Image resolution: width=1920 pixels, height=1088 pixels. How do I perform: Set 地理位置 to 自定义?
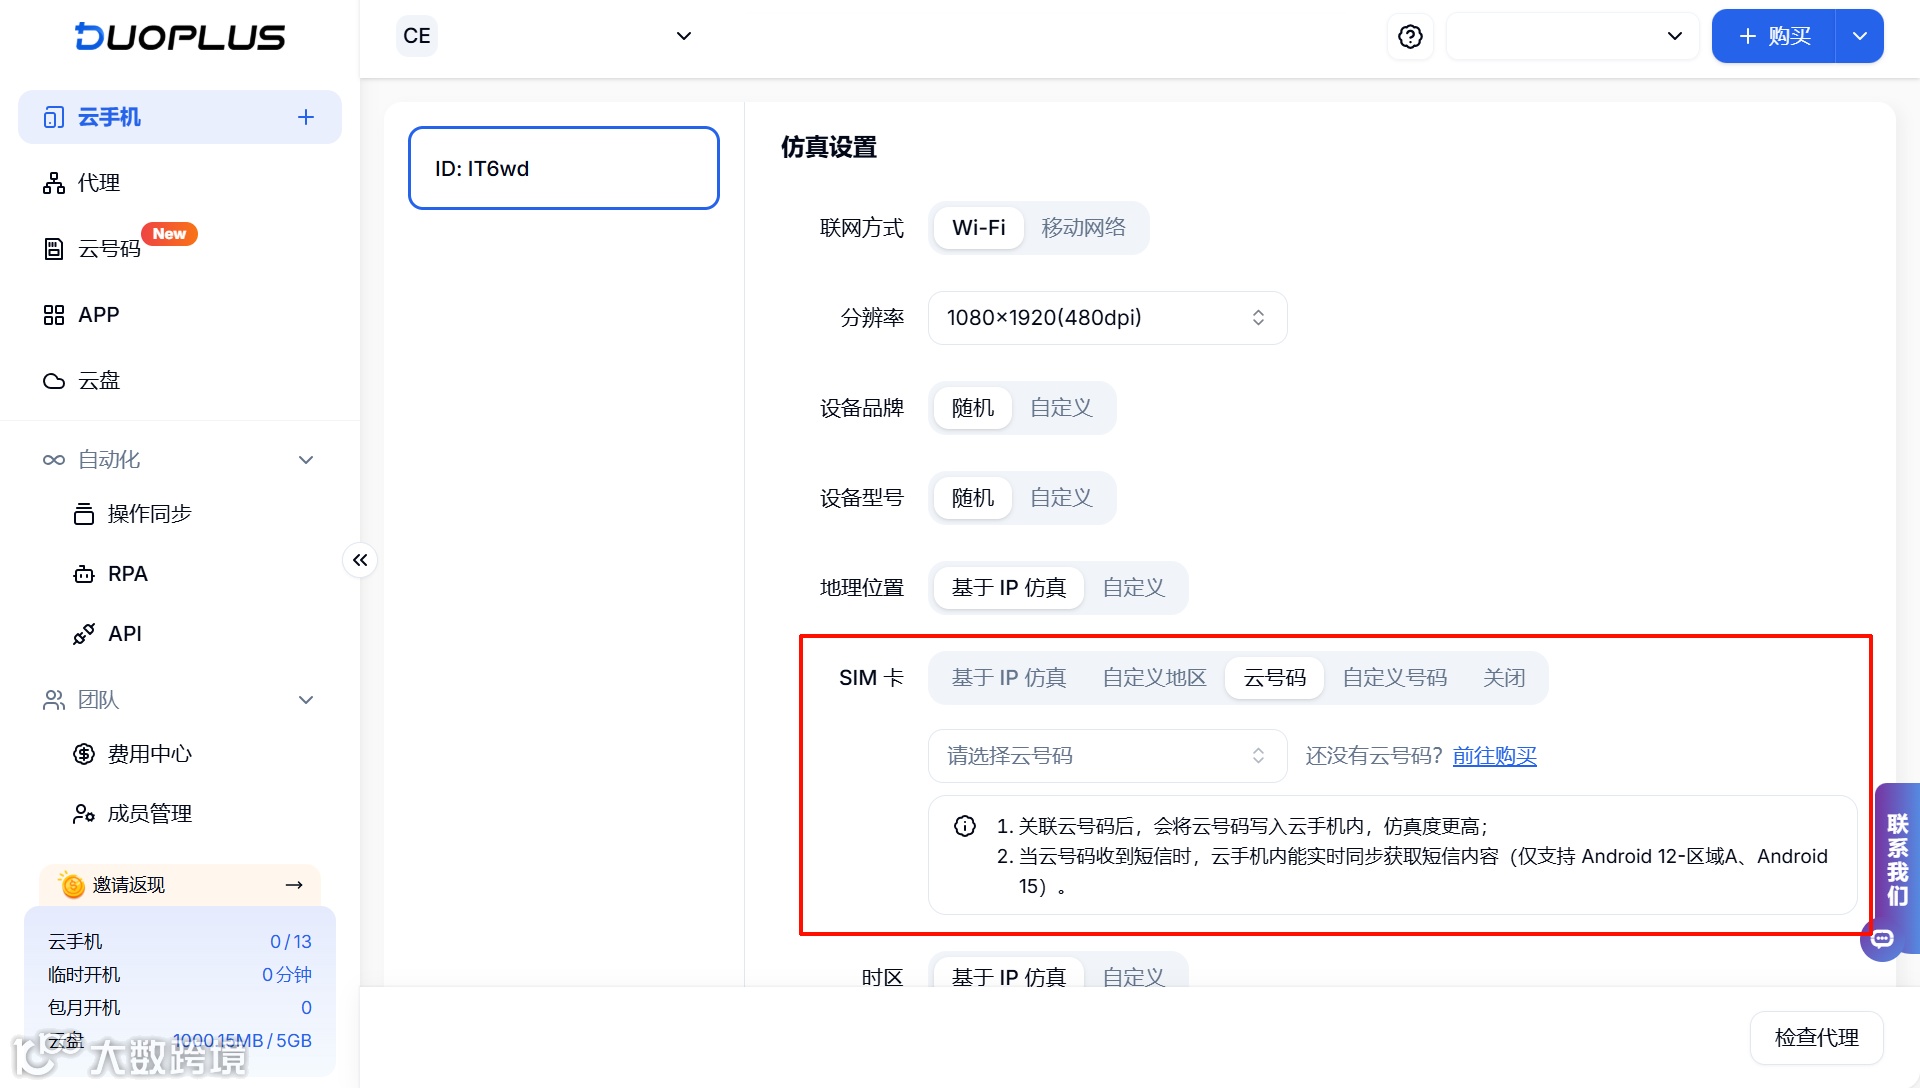[x=1133, y=588]
